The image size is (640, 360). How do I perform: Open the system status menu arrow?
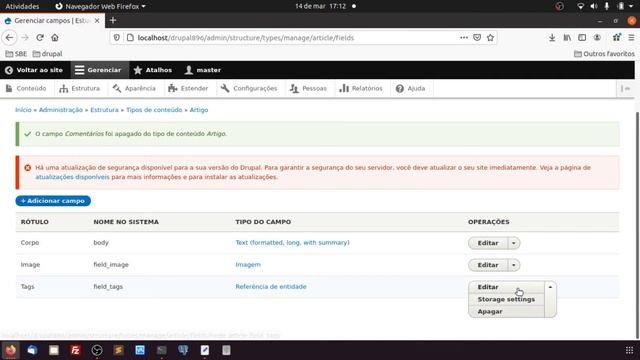(631, 6)
